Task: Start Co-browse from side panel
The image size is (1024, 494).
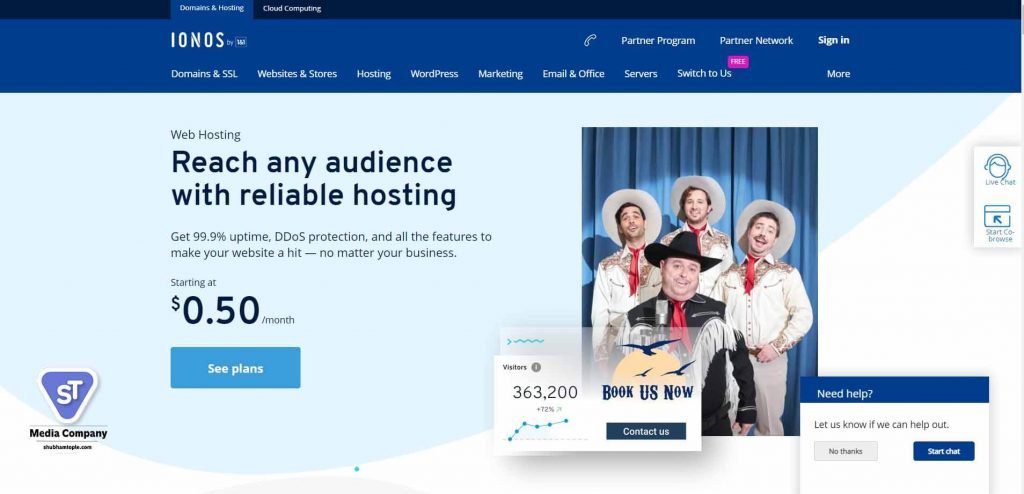Action: tap(997, 223)
